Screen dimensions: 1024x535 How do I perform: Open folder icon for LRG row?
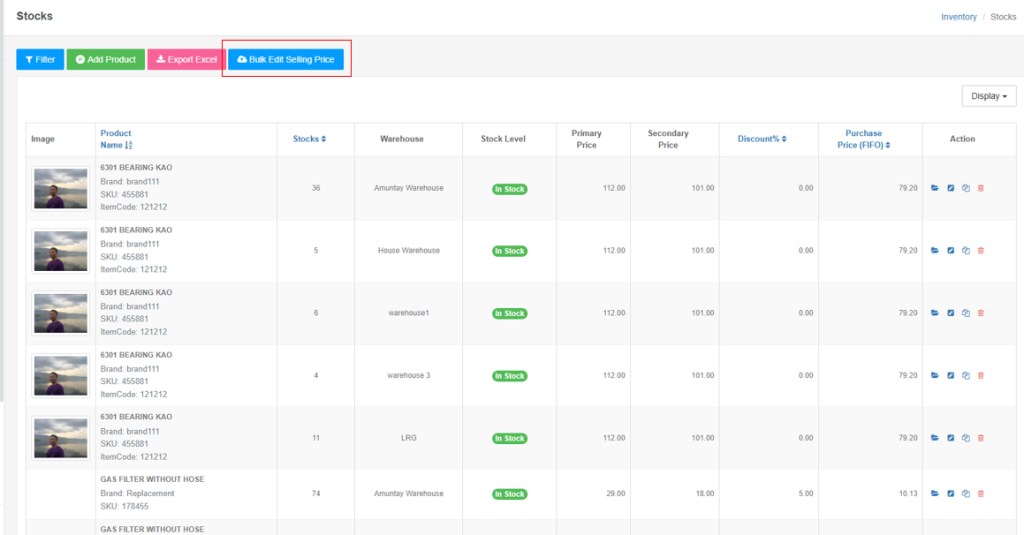coord(935,438)
